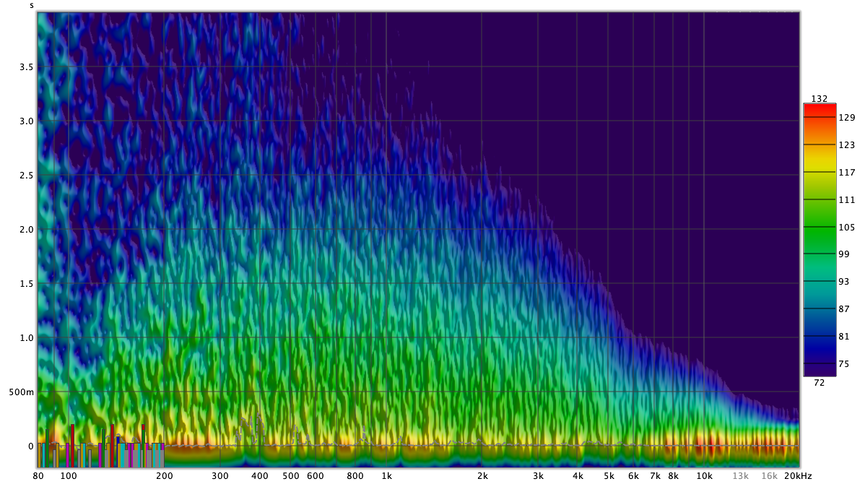The image size is (865, 484).
Task: Click the 132 maximum label above color scale
Action: tap(819, 97)
